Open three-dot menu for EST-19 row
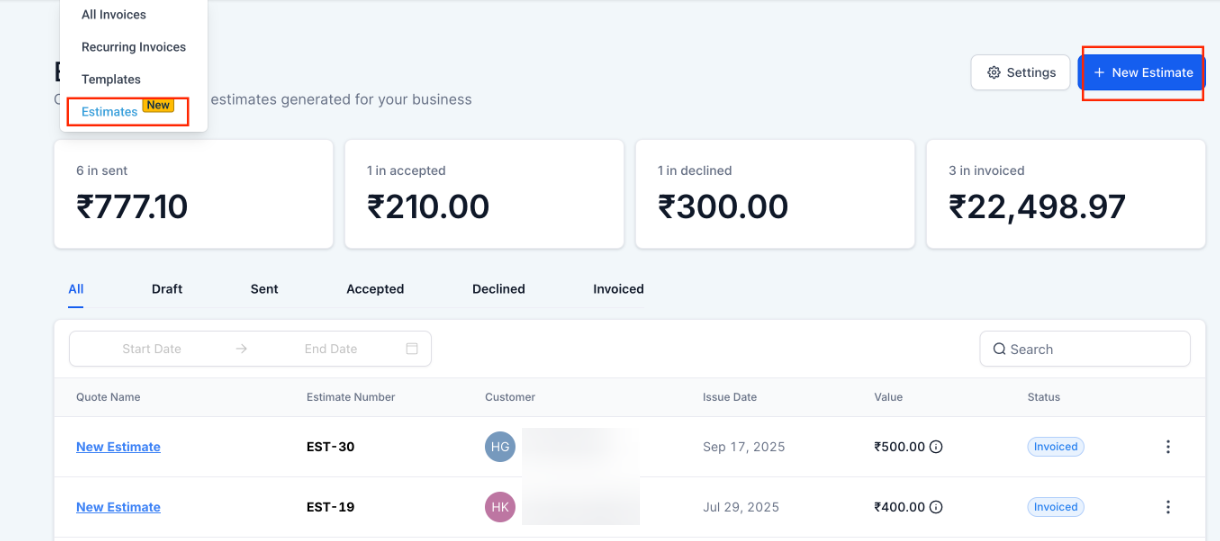This screenshot has width=1220, height=541. pyautogui.click(x=1168, y=507)
